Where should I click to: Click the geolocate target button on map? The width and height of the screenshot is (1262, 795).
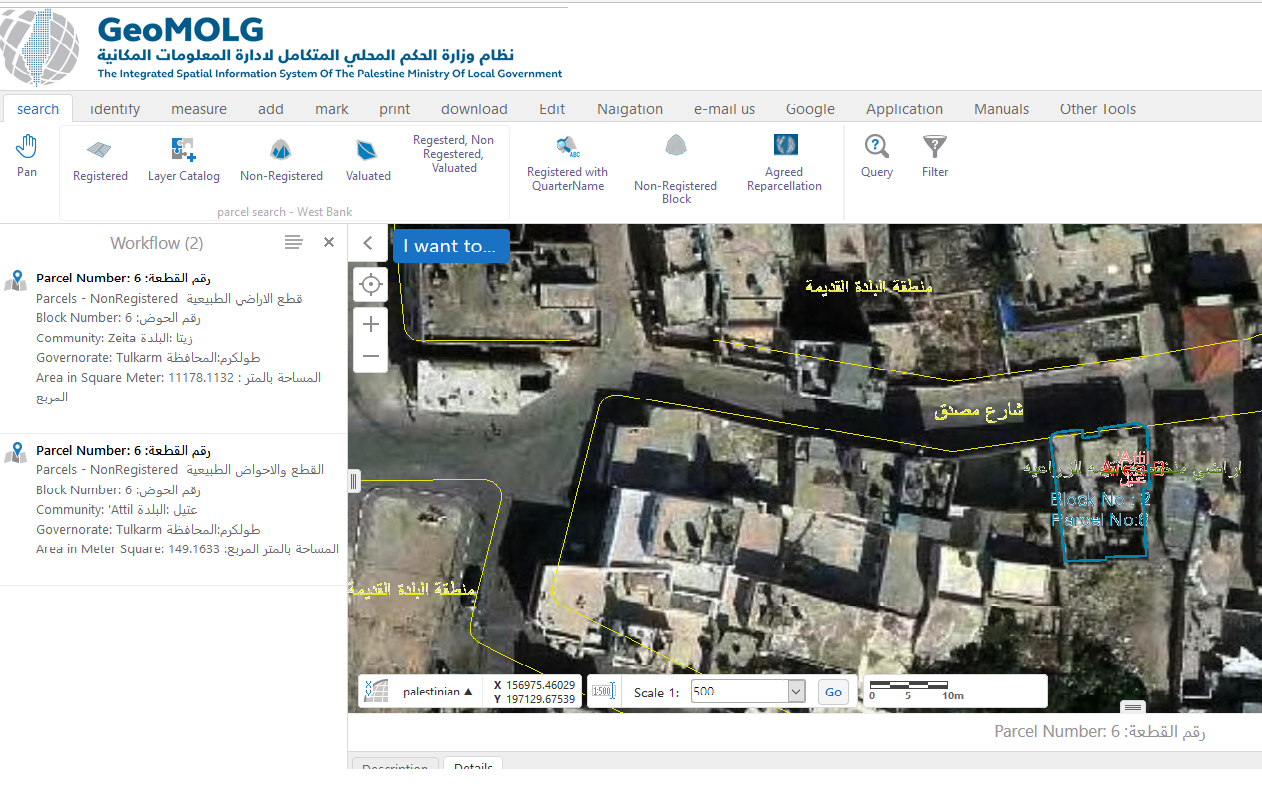point(371,285)
